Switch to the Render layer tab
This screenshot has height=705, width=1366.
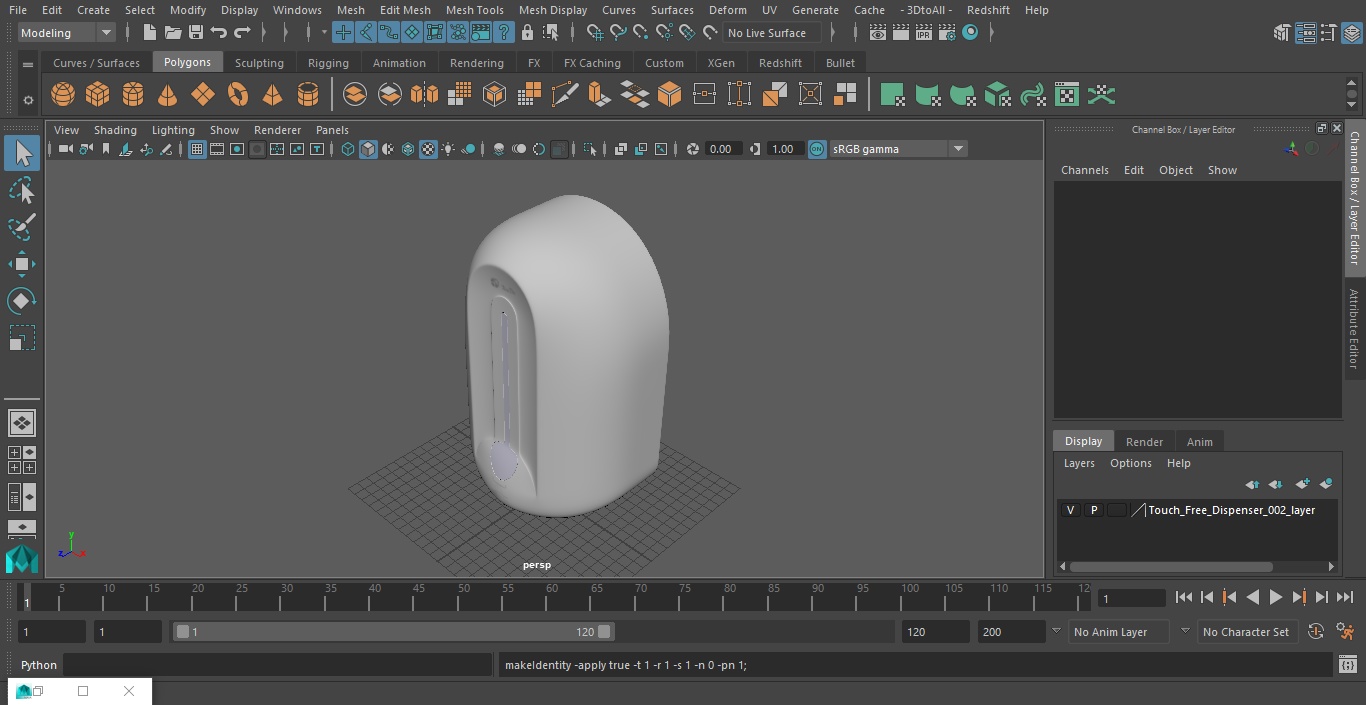1144,442
